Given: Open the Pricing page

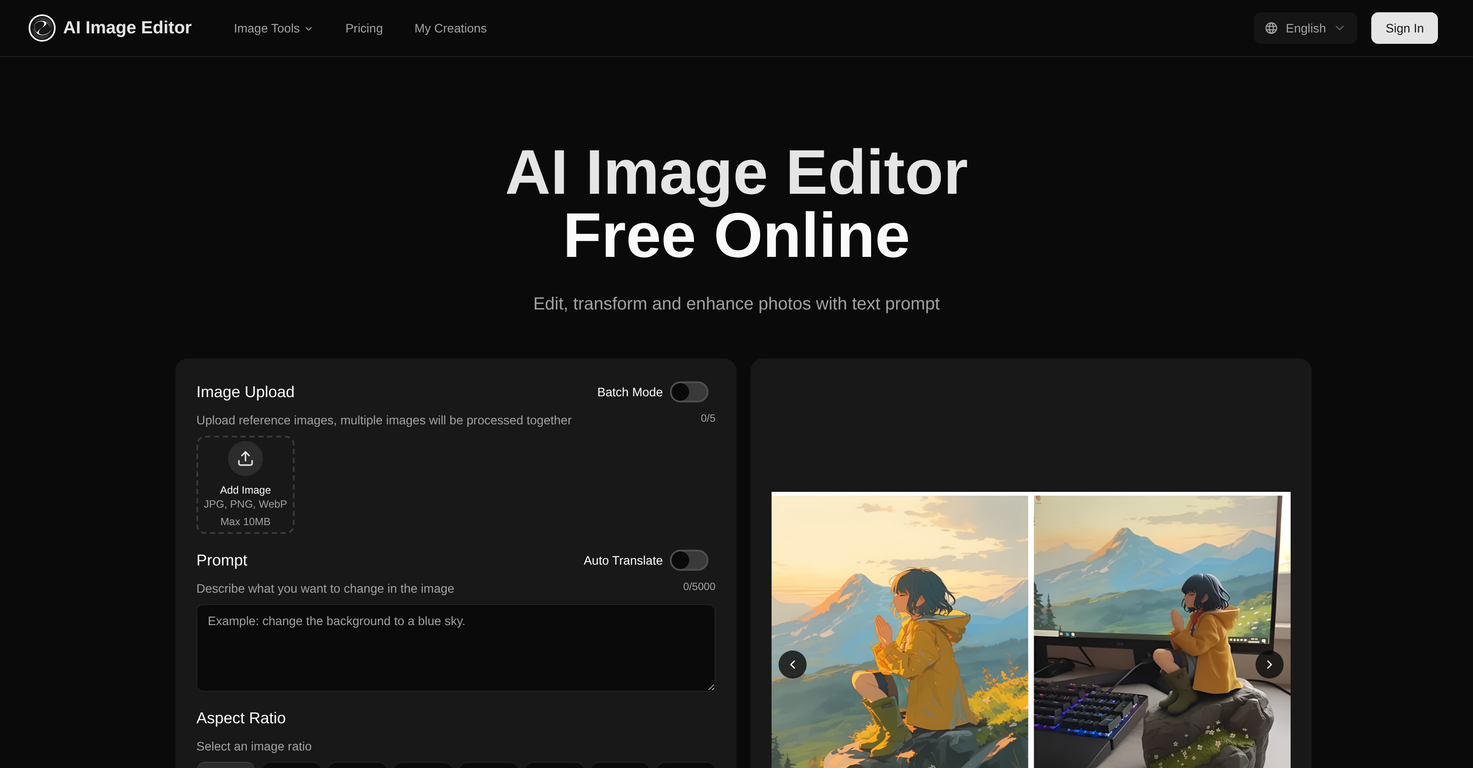Looking at the screenshot, I should tap(364, 27).
